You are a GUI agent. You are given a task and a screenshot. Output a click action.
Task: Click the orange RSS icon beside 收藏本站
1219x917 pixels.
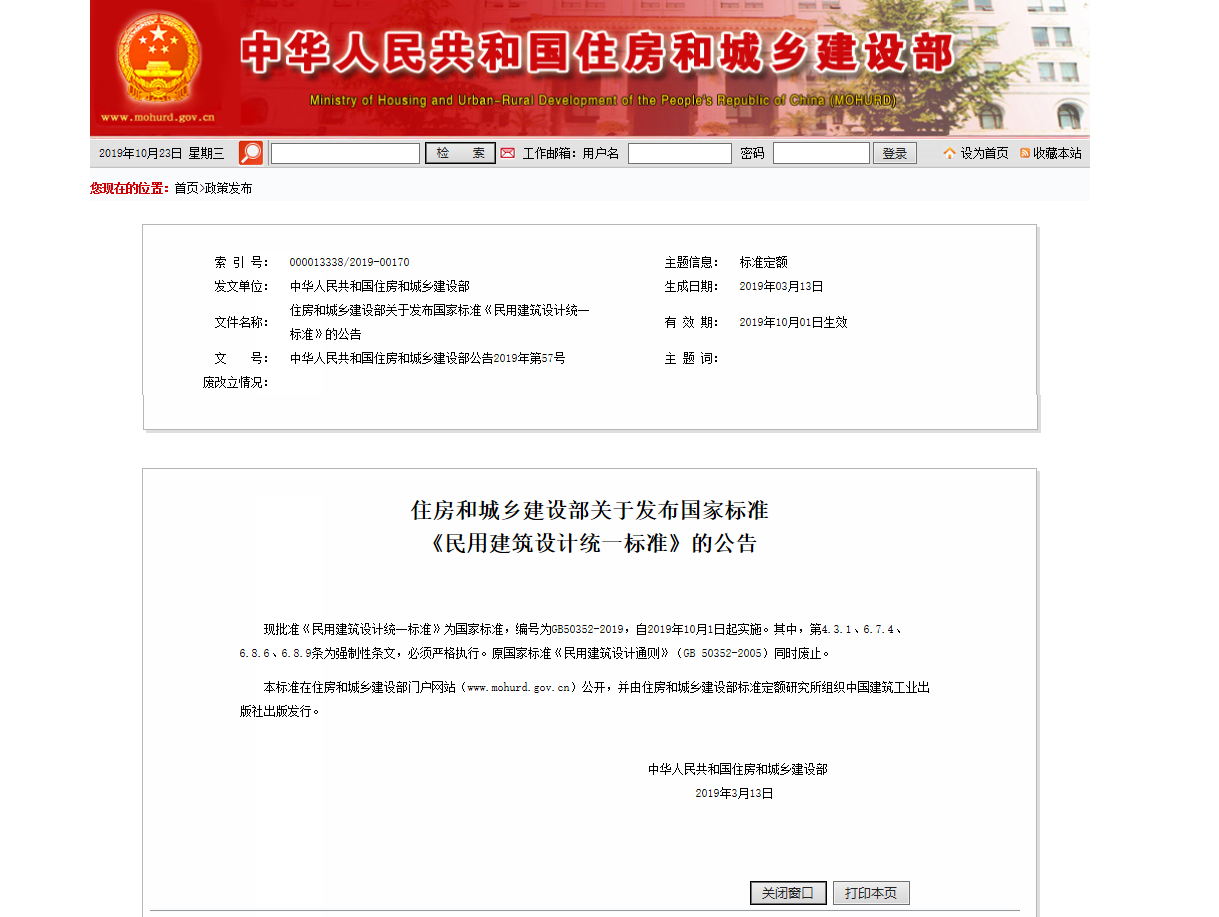click(x=1025, y=153)
